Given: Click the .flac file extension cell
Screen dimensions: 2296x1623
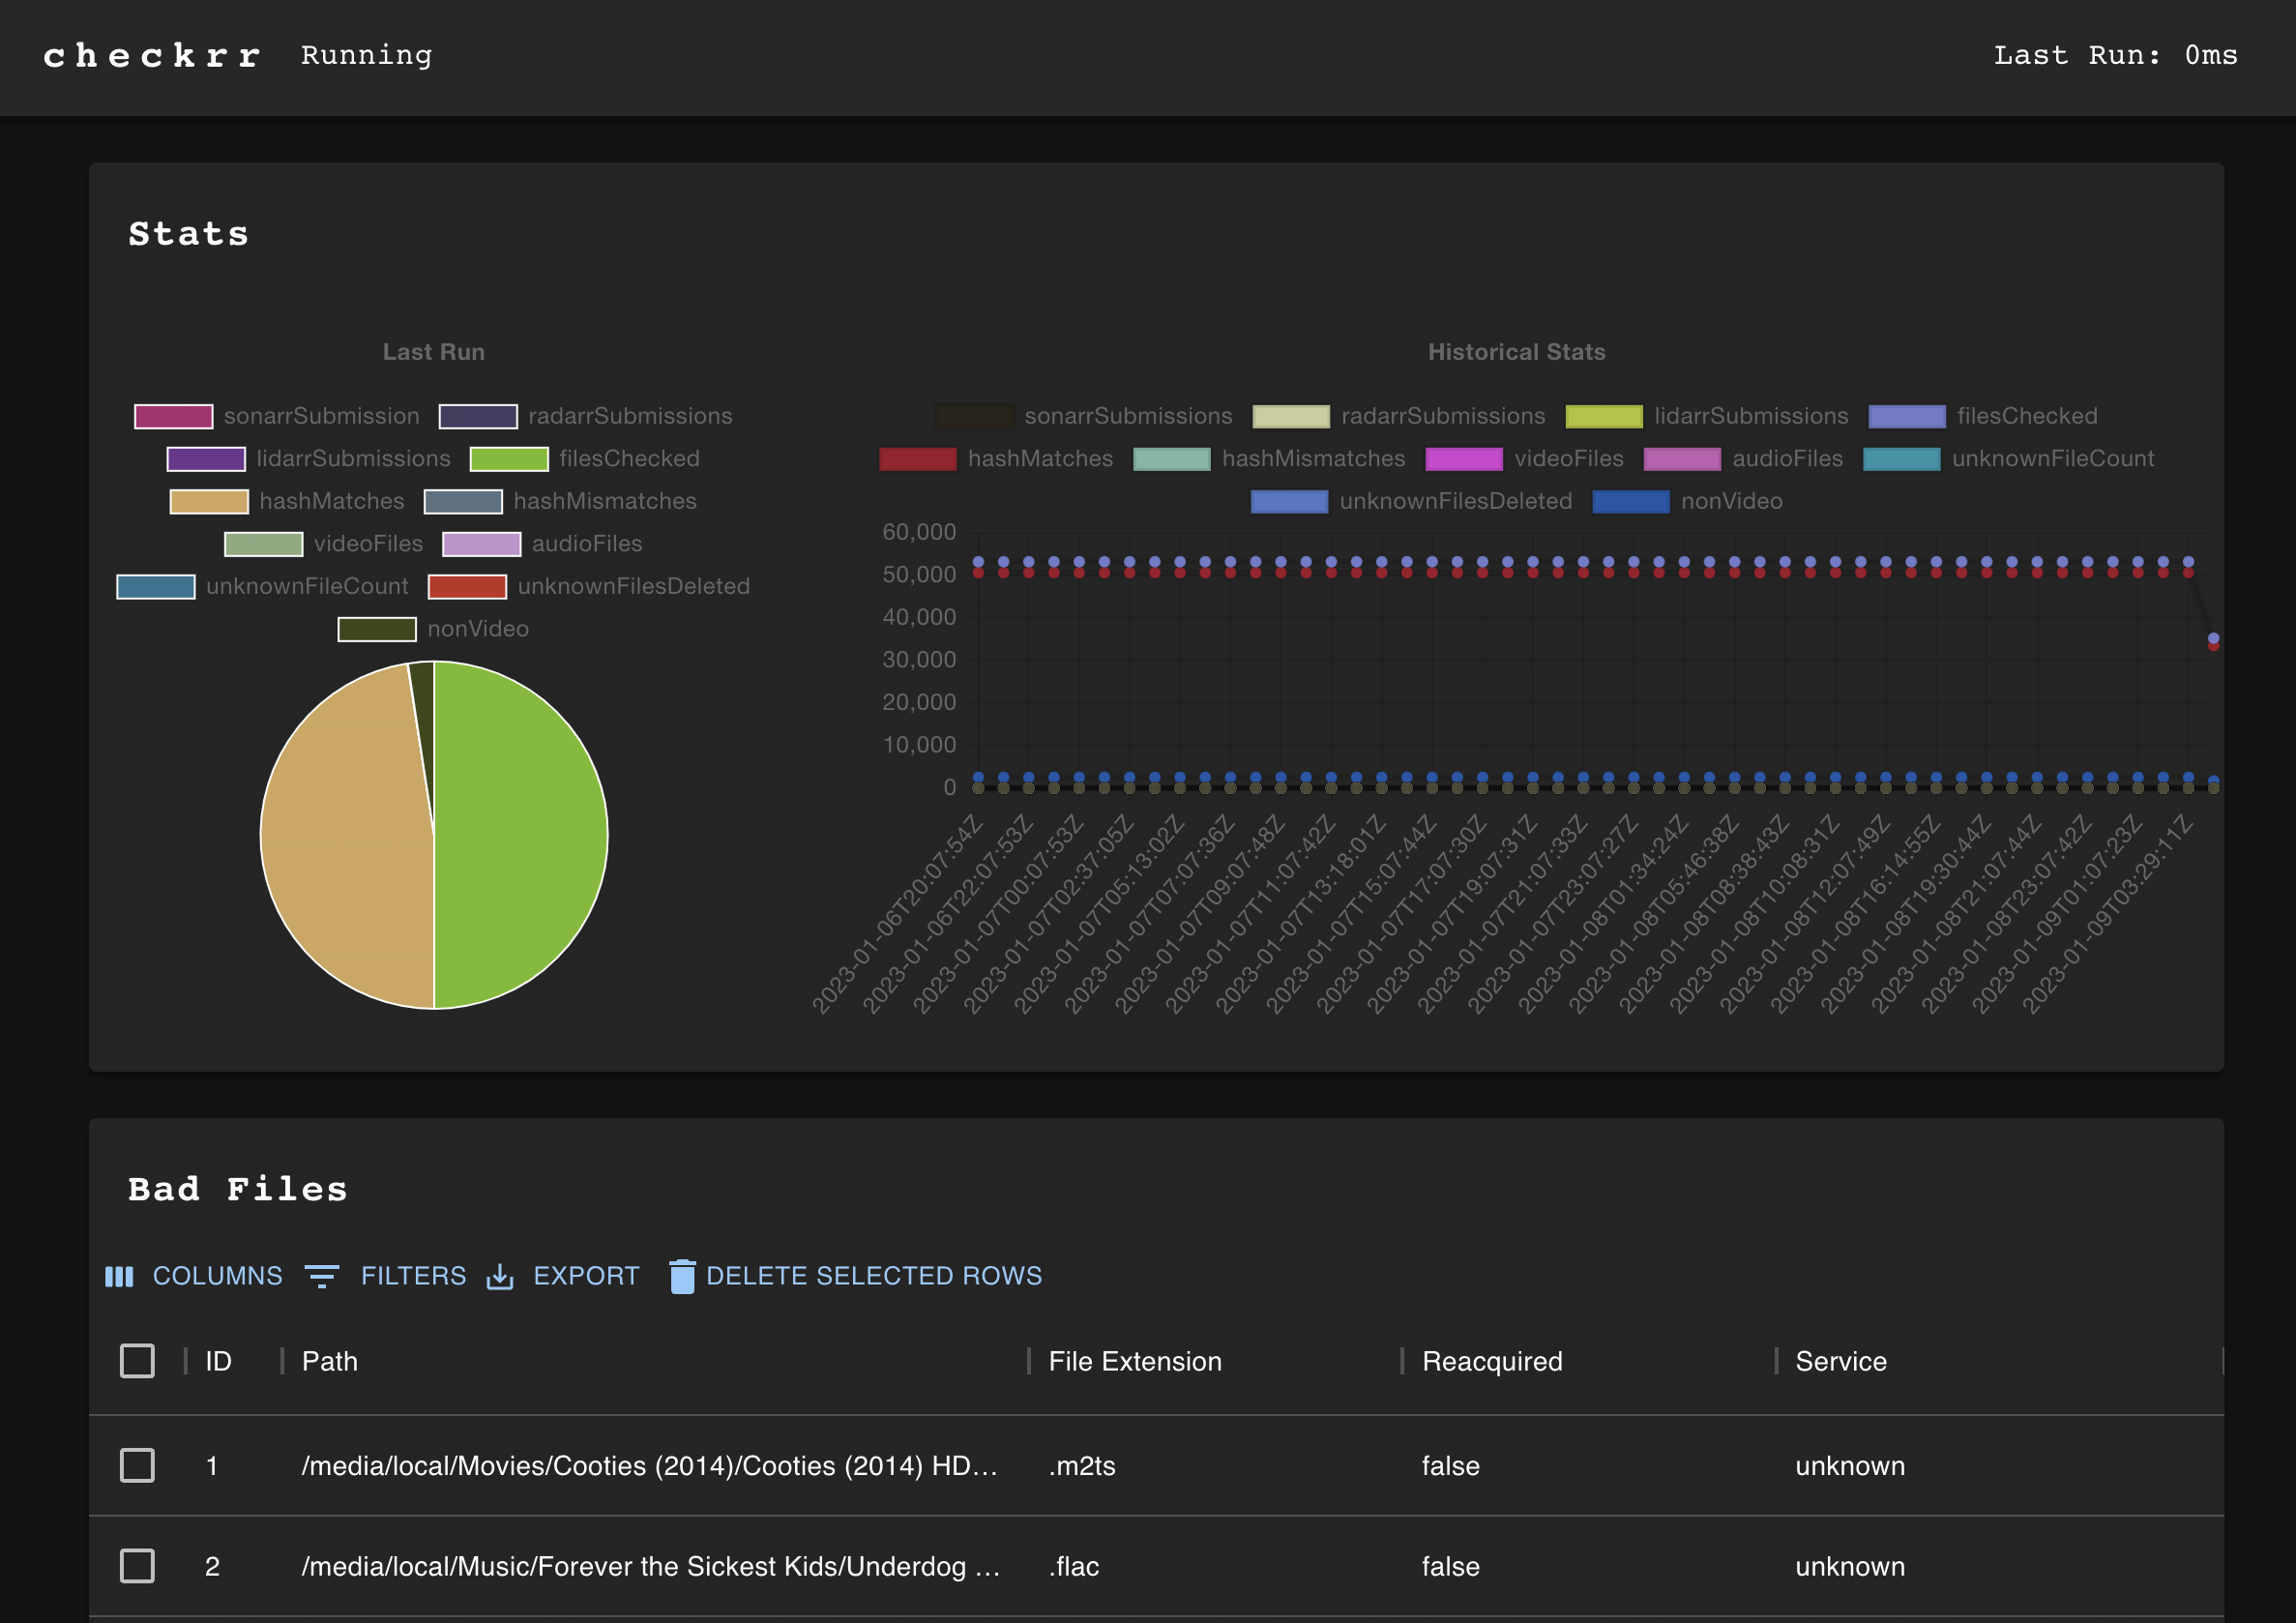Looking at the screenshot, I should pos(1074,1566).
